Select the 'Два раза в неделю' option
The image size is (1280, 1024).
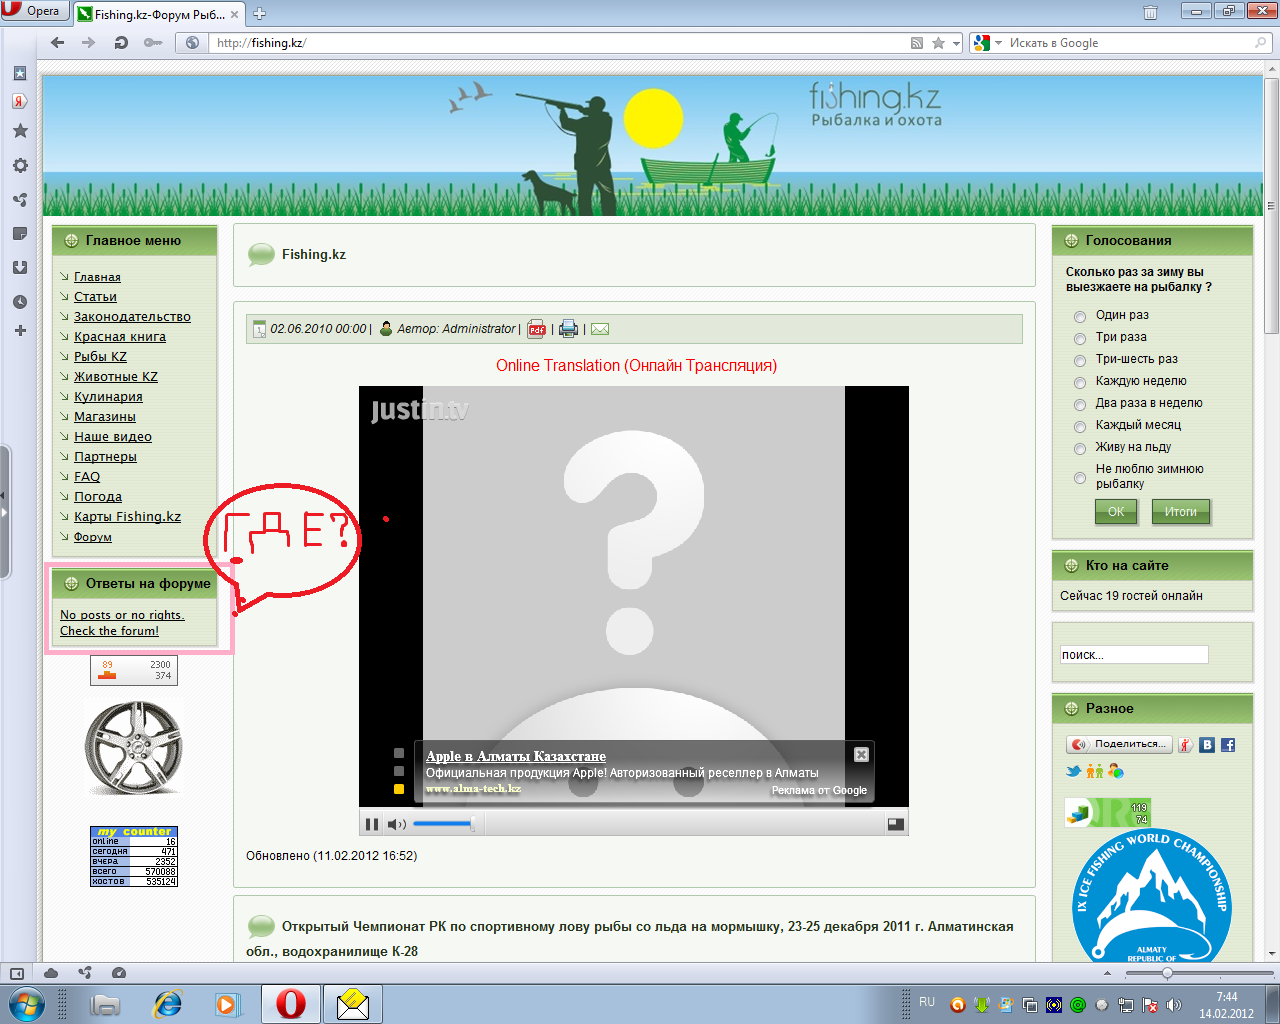coord(1080,404)
